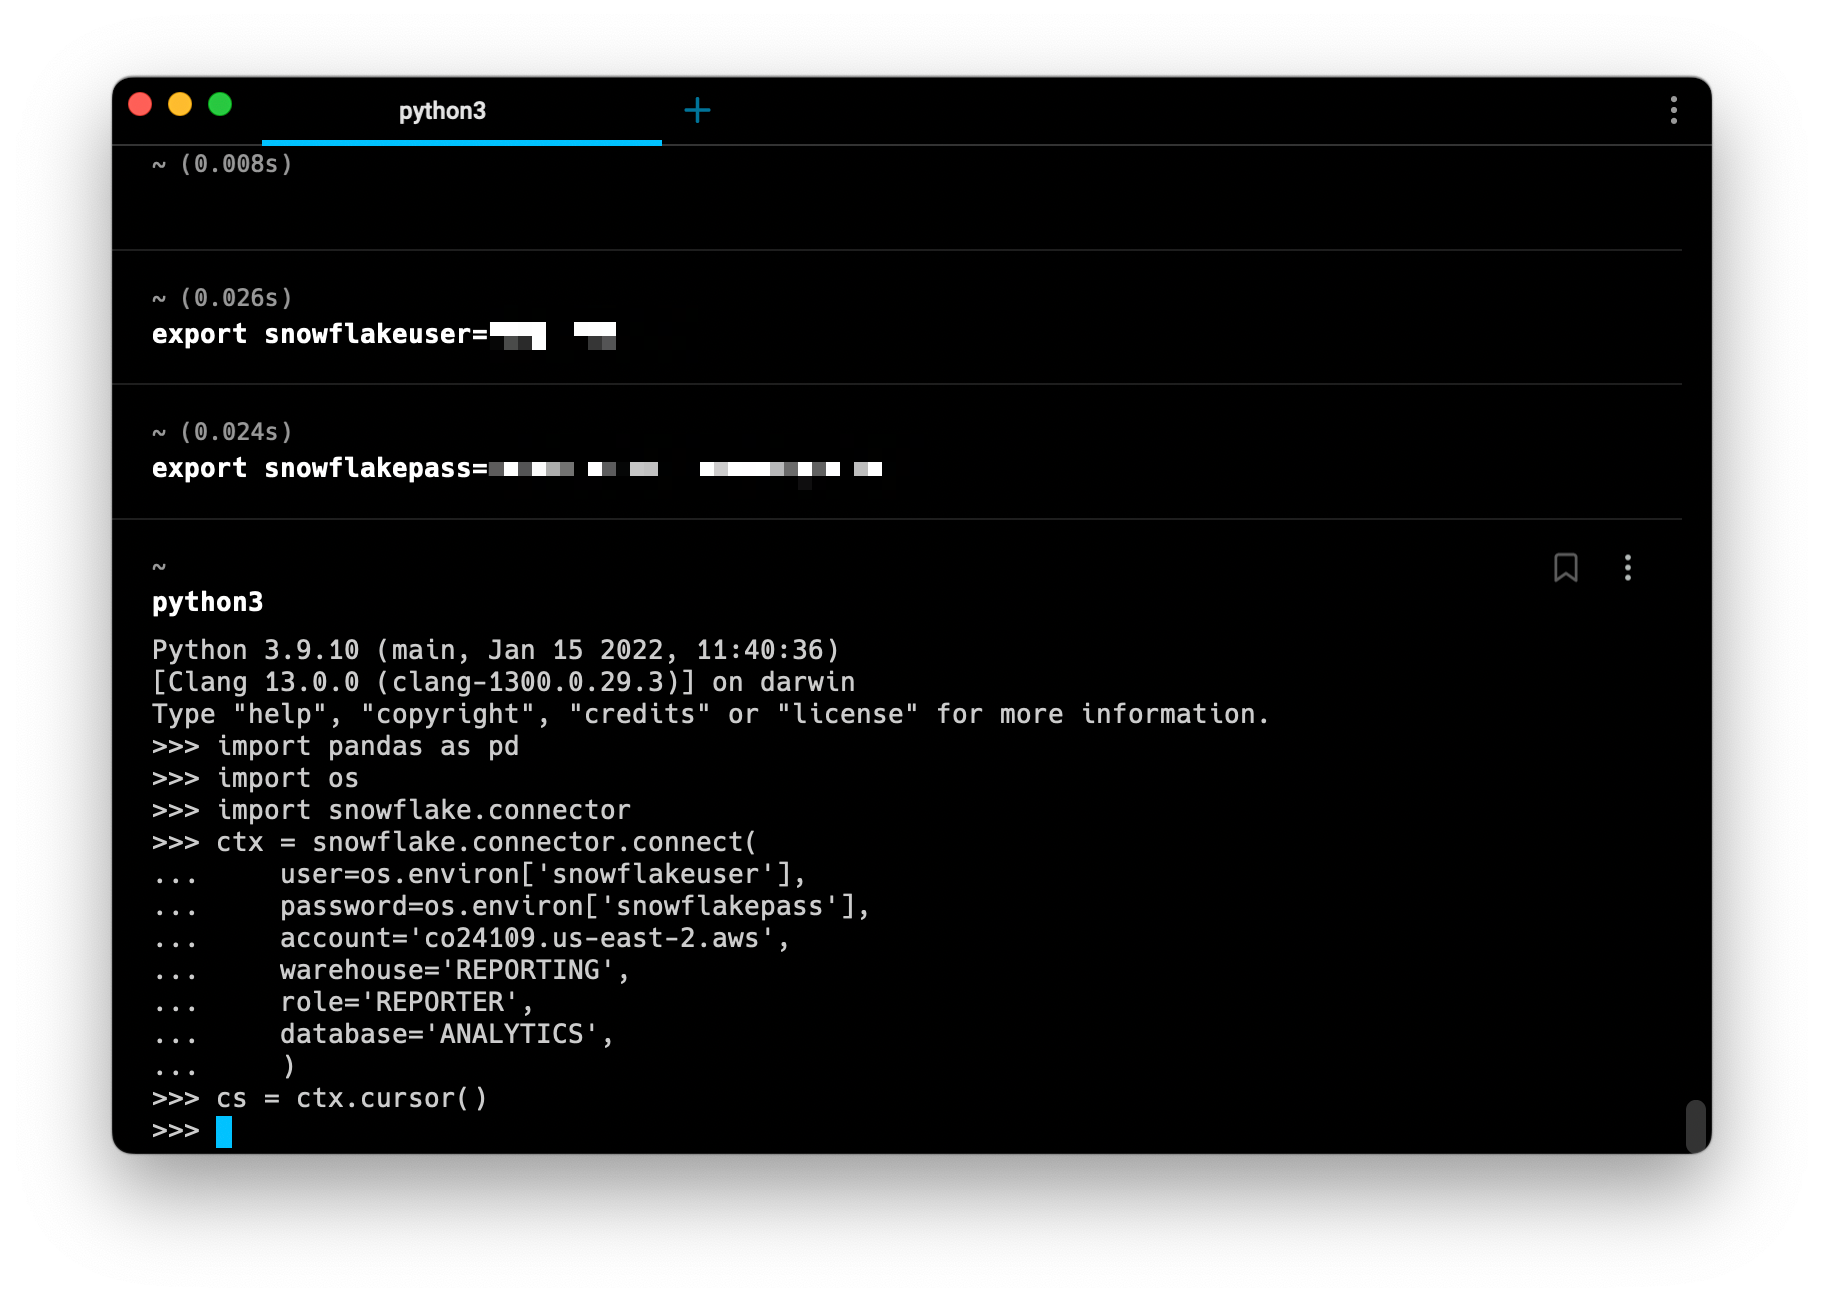Click the (0.026s) timing label
Screen dimensions: 1824x1302
point(222,298)
